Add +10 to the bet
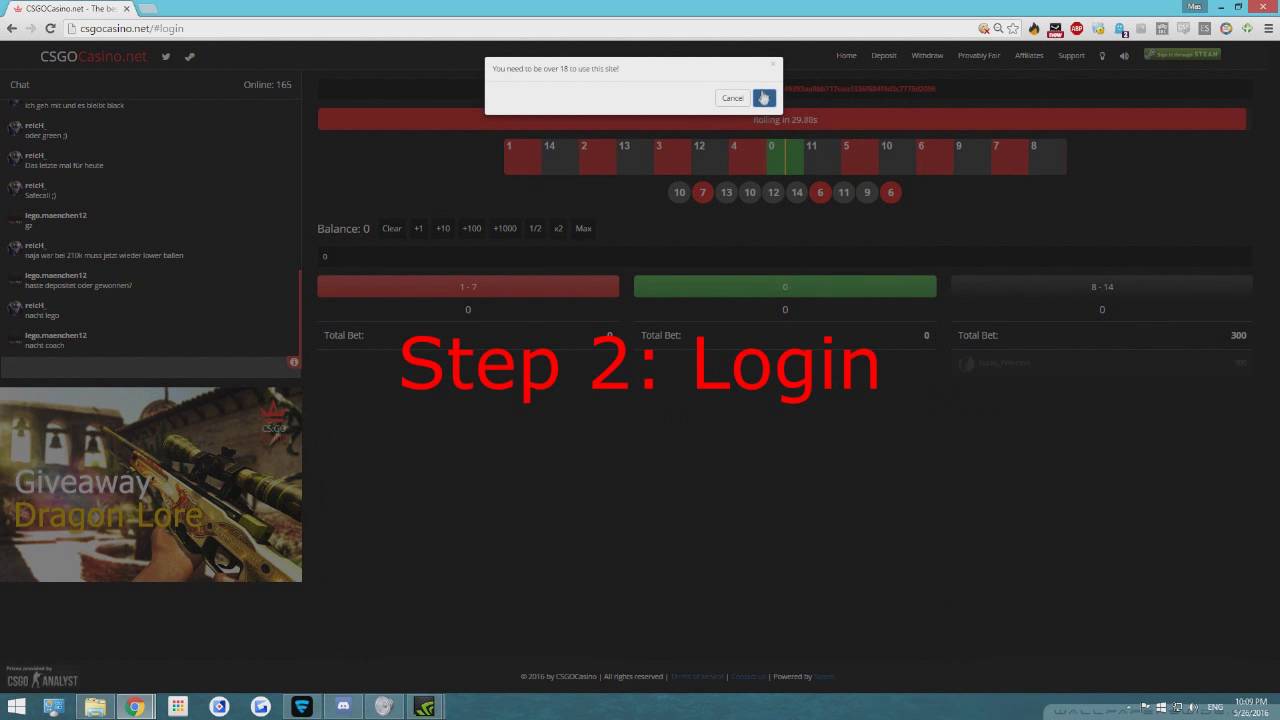 [442, 229]
